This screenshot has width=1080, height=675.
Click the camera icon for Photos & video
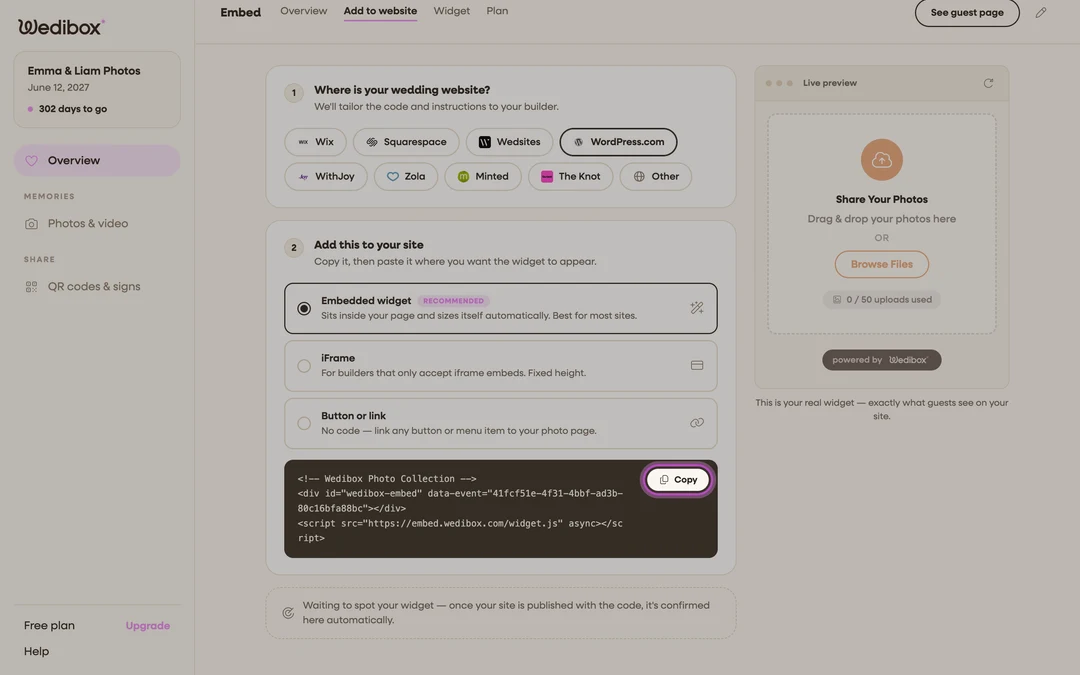click(31, 224)
